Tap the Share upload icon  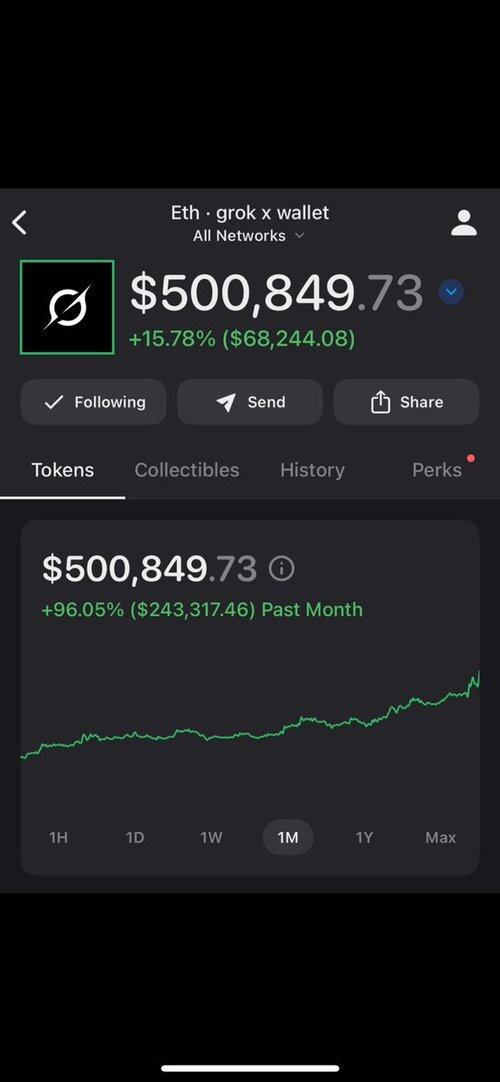click(x=381, y=402)
